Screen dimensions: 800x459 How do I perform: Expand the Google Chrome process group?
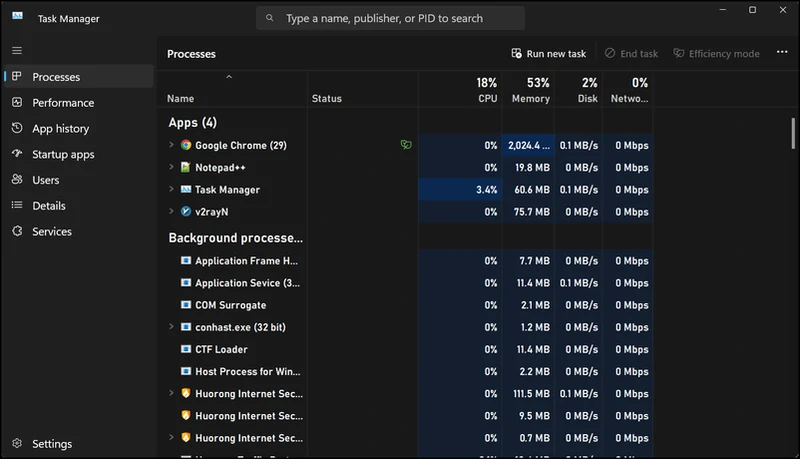(x=172, y=145)
